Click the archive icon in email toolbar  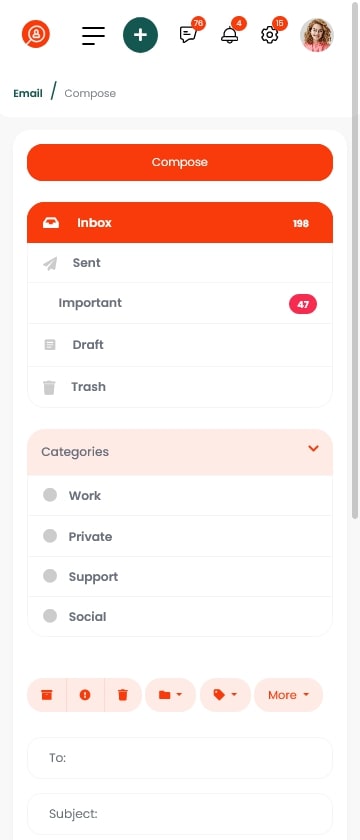click(x=47, y=695)
